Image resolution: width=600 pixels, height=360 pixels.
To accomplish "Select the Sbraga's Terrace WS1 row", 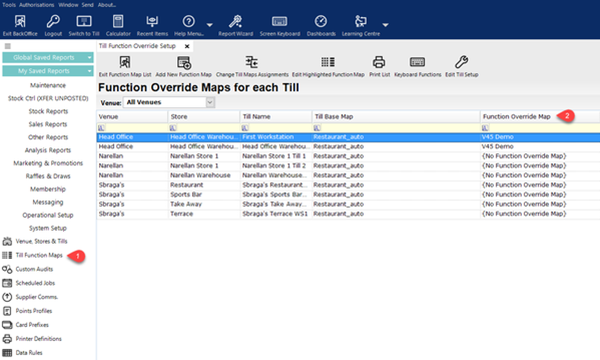I will point(348,214).
